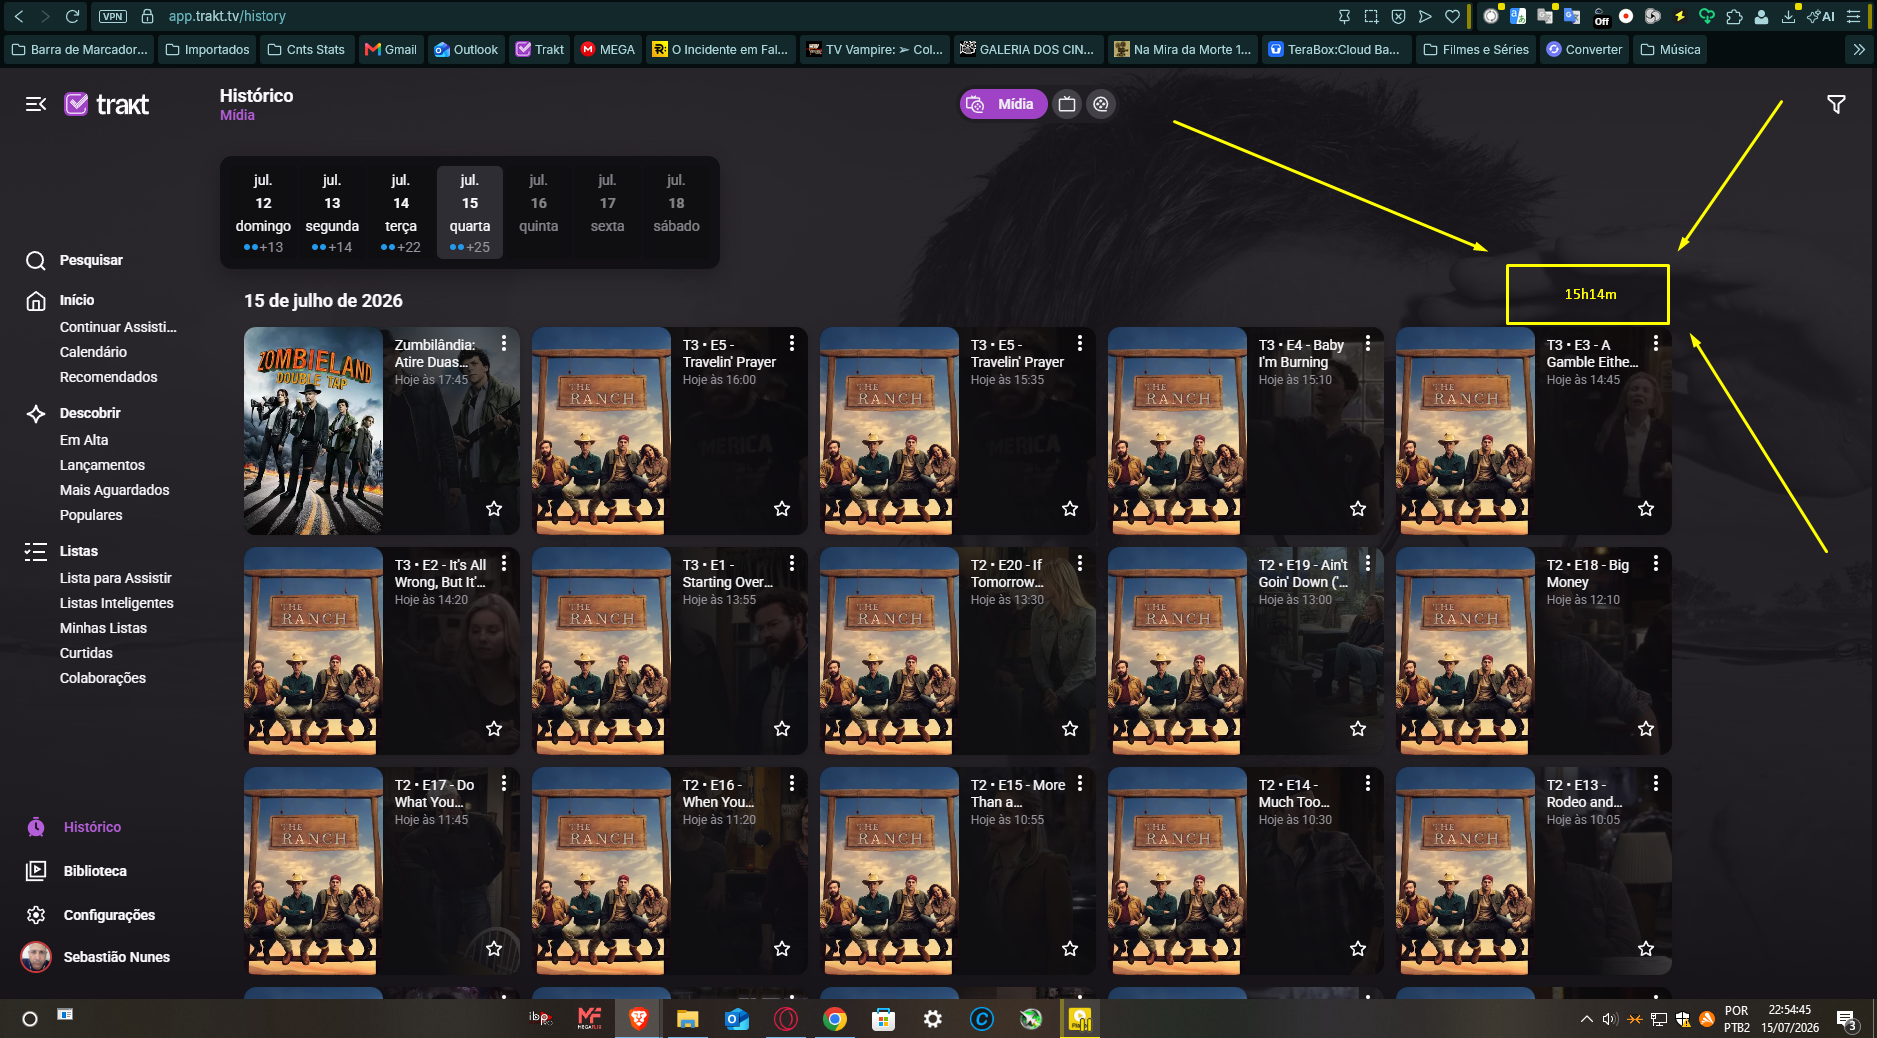Go to Calendário in the sidebar

point(93,352)
